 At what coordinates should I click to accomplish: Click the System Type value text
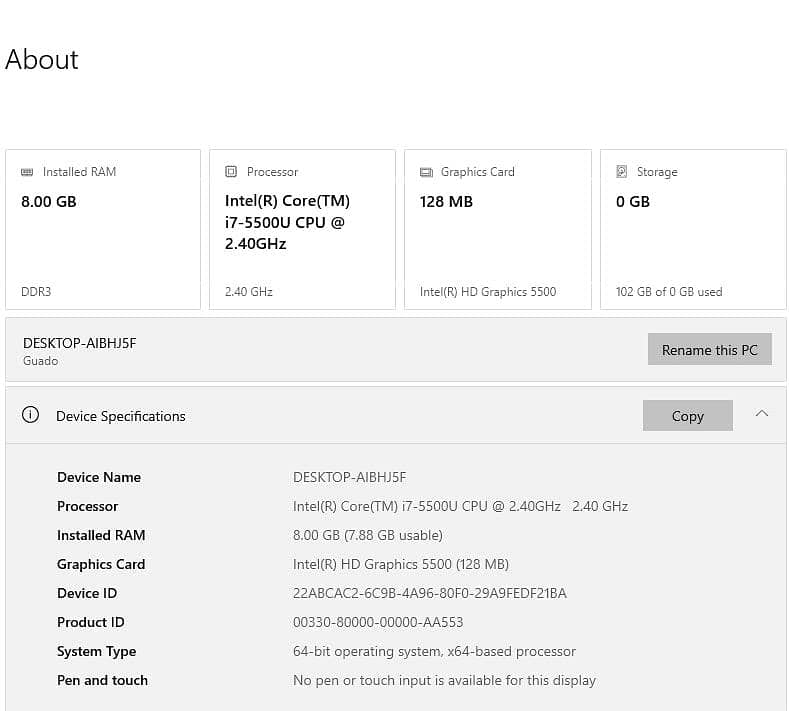(434, 652)
